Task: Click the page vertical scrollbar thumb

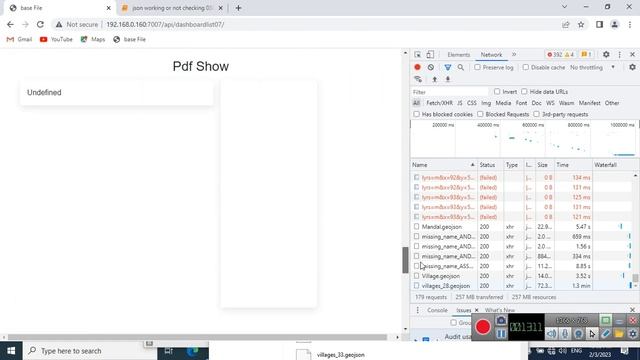Action: pos(405,260)
